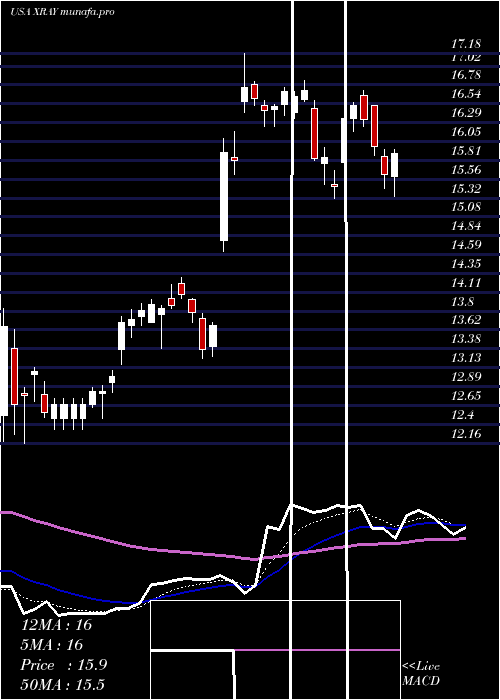Select the 17.18 price axis label
Viewport: 500px width, 700px height.
[x=466, y=44]
